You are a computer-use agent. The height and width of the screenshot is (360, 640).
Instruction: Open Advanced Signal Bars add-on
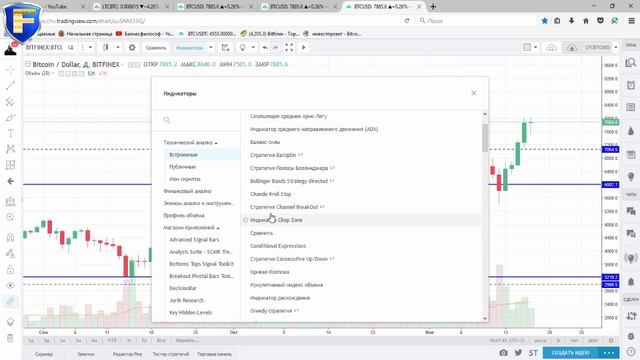pos(194,240)
